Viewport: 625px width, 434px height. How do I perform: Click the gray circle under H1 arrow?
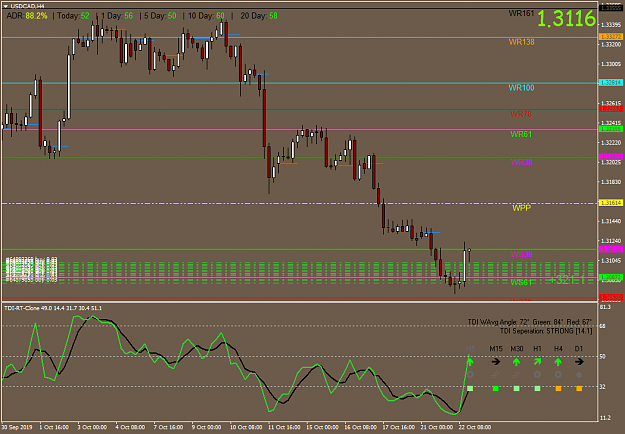537,375
